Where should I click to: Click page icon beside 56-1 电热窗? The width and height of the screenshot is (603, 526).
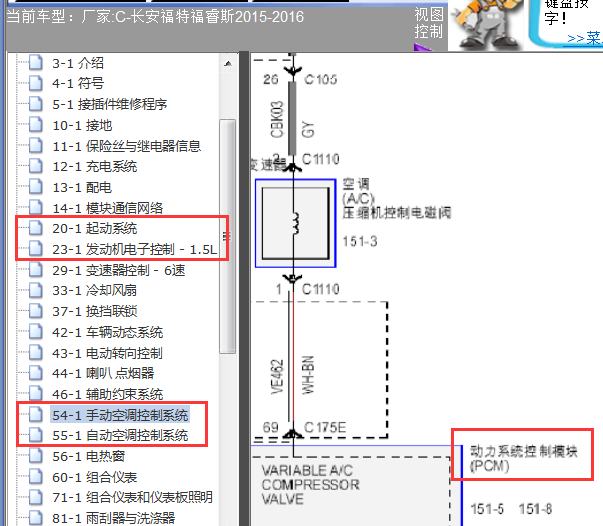tap(36, 456)
